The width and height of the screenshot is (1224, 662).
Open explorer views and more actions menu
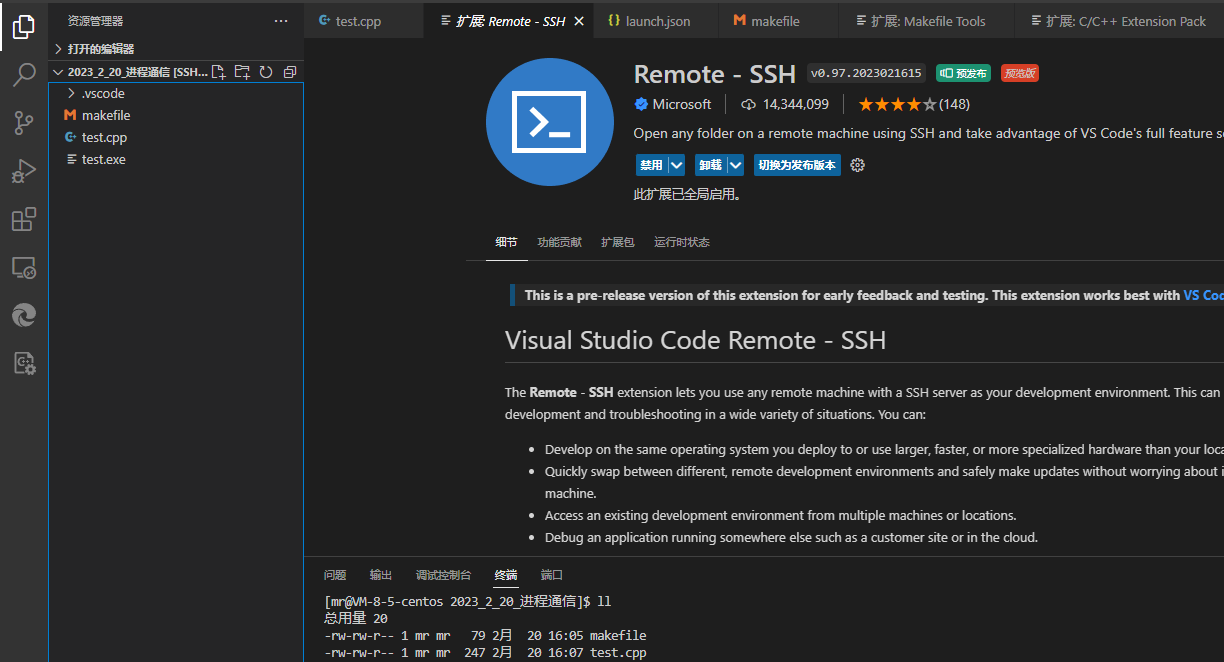click(281, 21)
